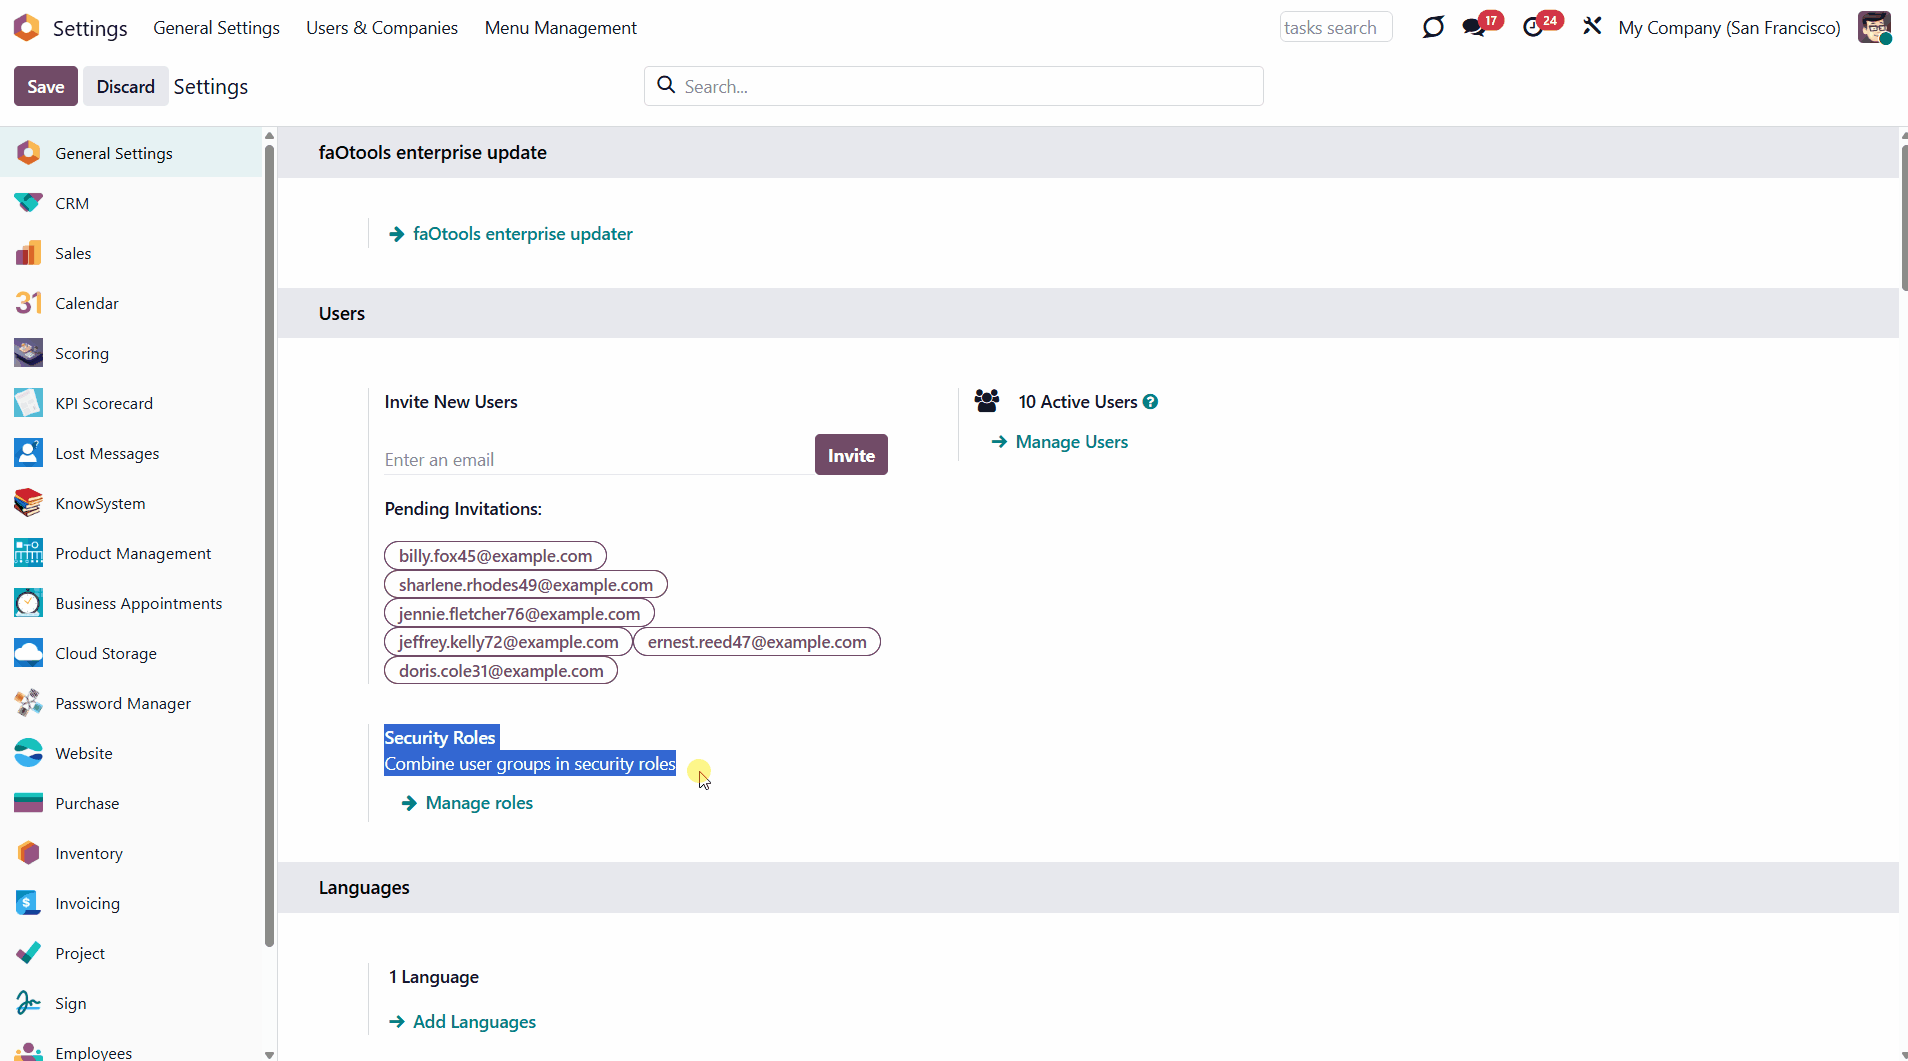Open the Menu Management menu

click(560, 28)
